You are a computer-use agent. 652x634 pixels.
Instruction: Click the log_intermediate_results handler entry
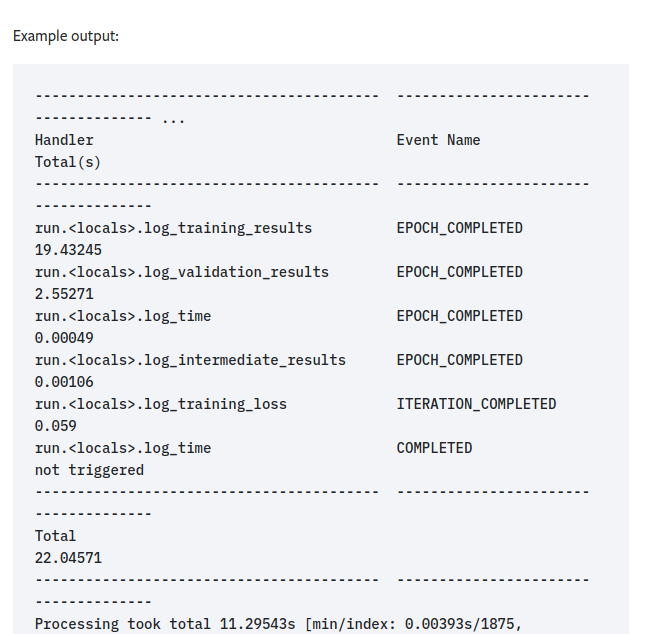coord(190,360)
